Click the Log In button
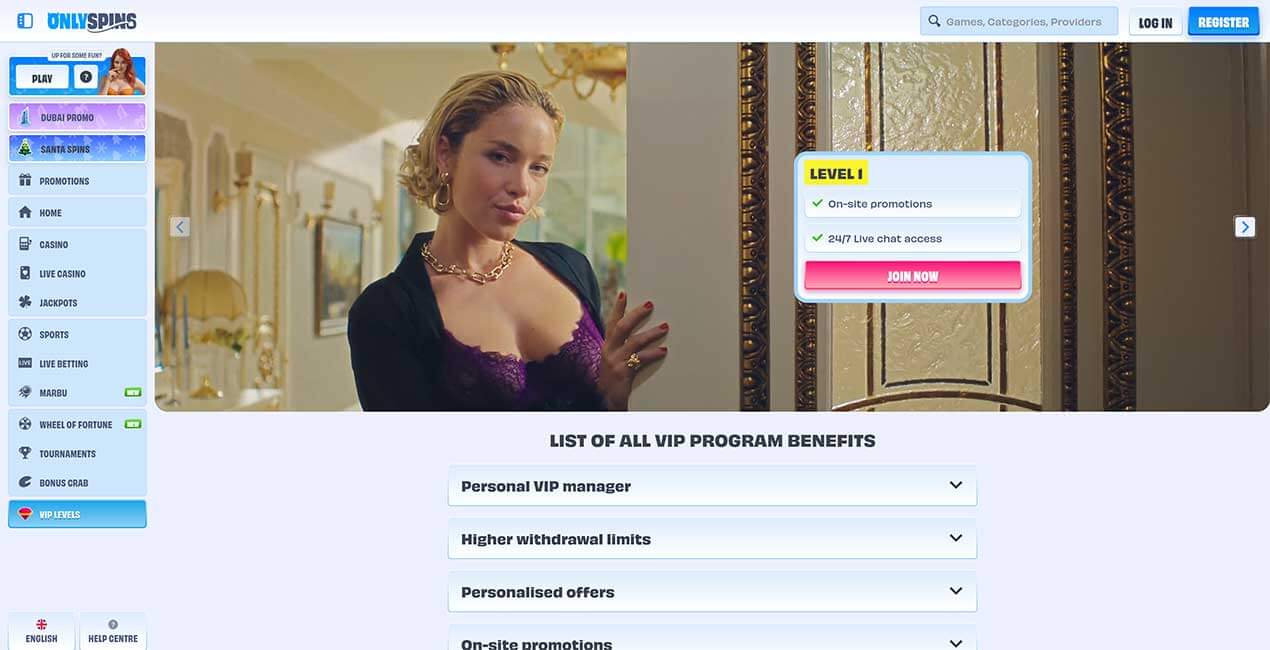 [x=1155, y=22]
